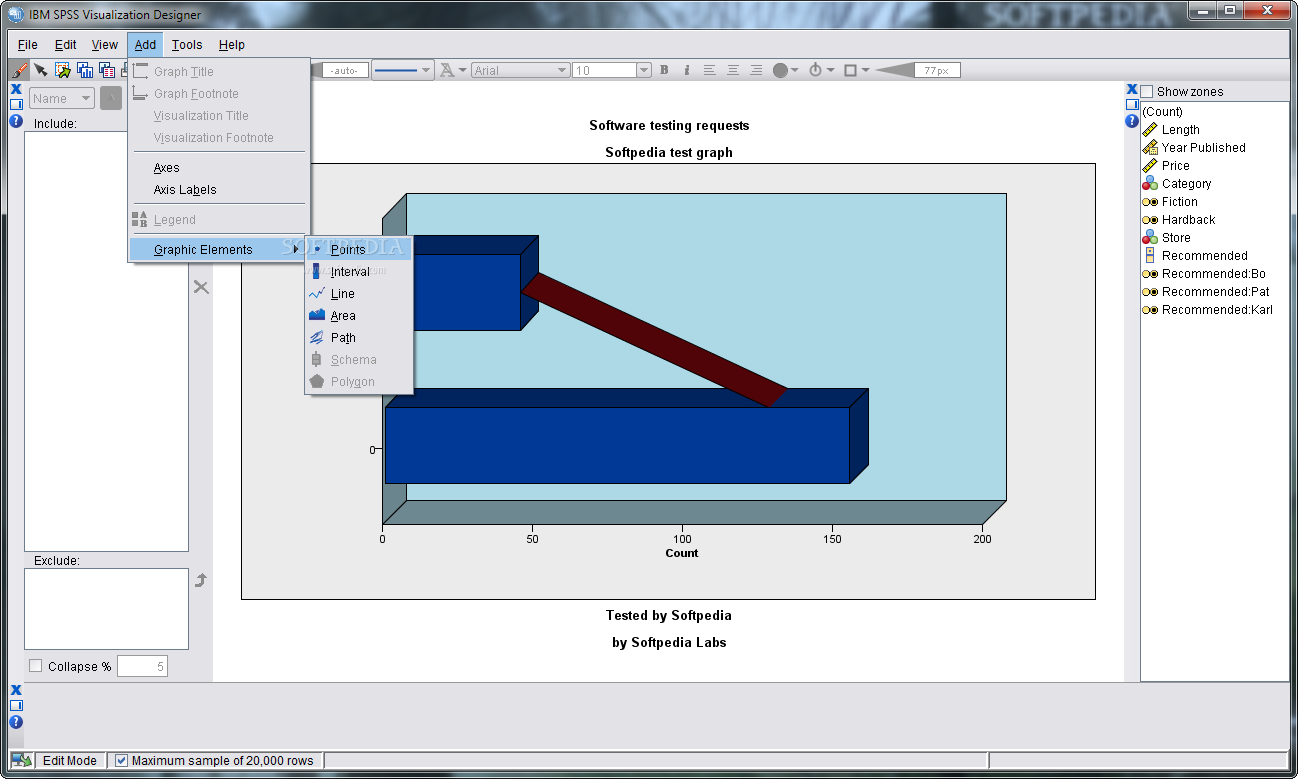Select the Fiction variable
This screenshot has height=779, width=1298.
click(1170, 202)
